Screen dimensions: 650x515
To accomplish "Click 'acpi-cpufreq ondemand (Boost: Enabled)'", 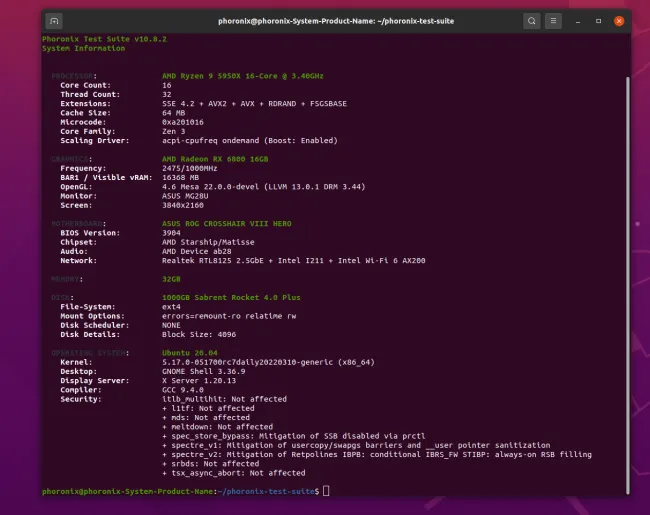I will coord(250,141).
